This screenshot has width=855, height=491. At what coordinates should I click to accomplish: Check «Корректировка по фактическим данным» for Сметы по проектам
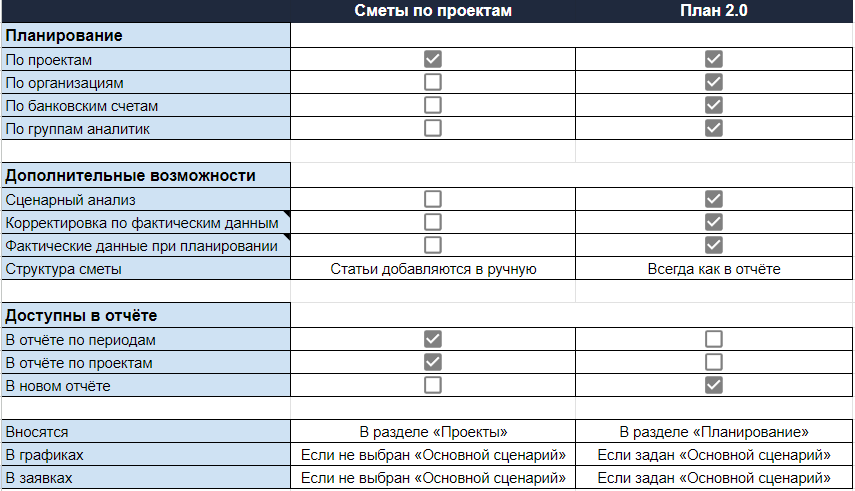click(433, 222)
